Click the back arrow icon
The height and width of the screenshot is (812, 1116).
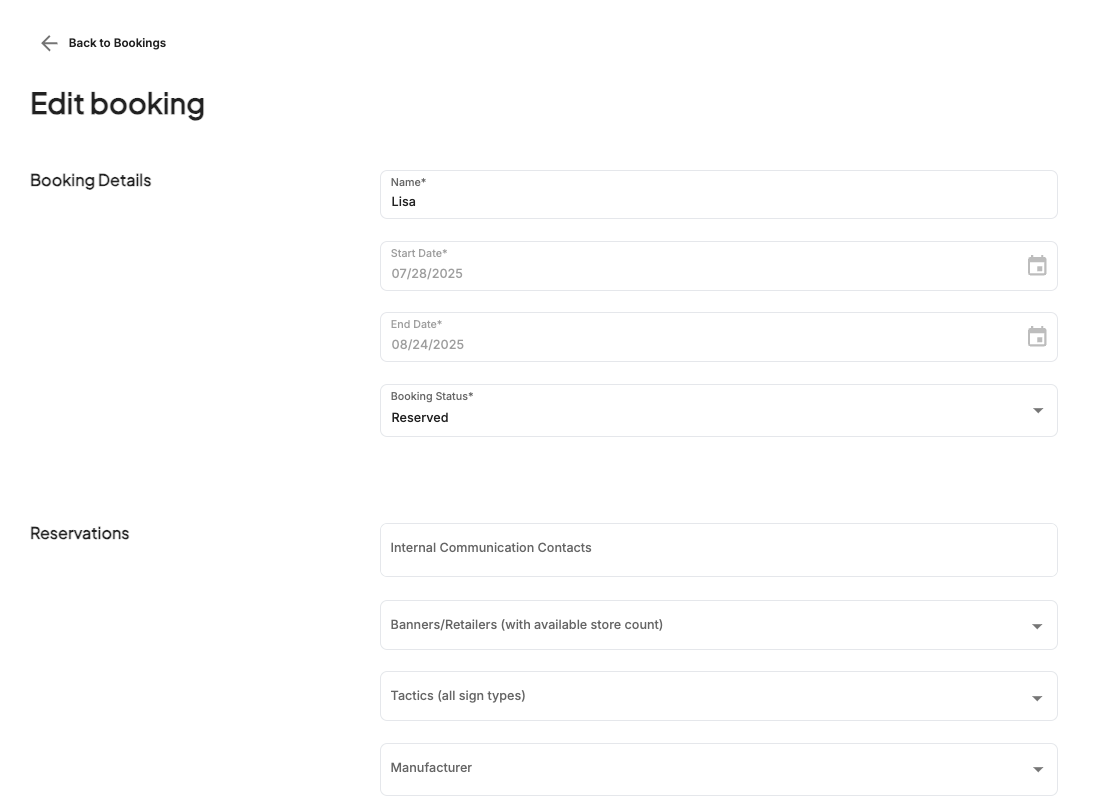(x=49, y=43)
